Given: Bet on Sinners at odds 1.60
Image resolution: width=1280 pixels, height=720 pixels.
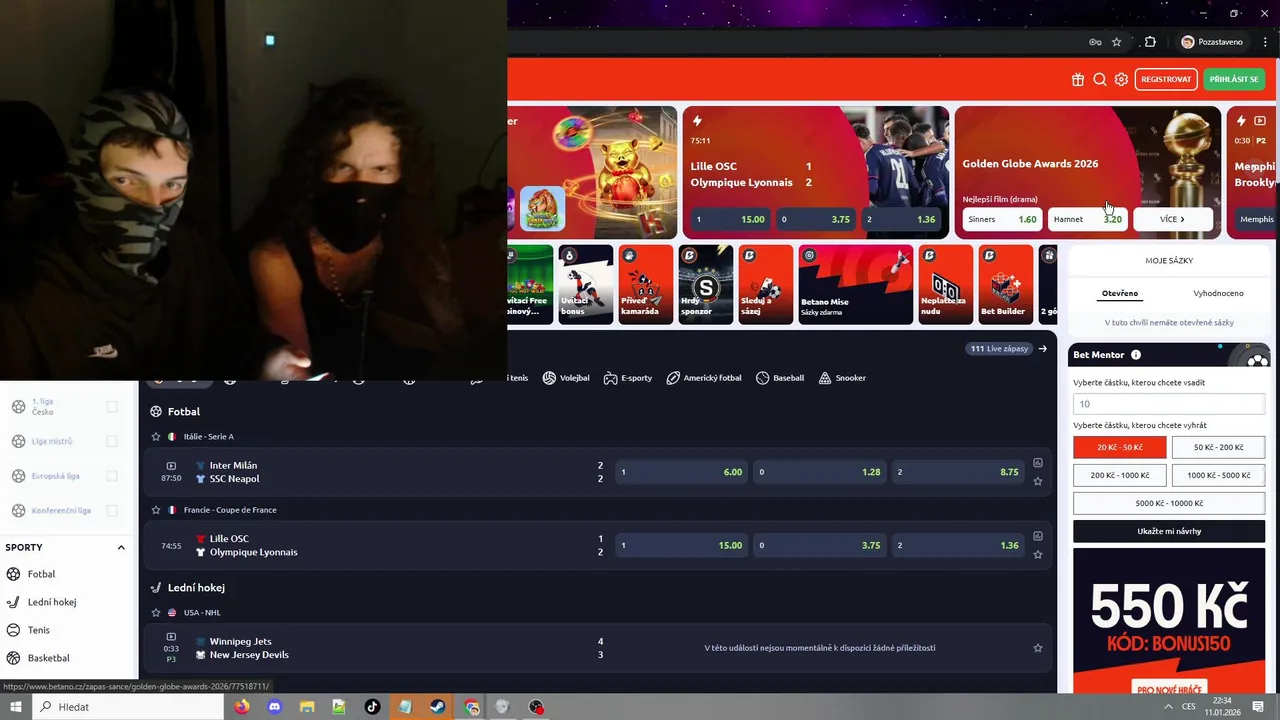Looking at the screenshot, I should coord(1002,219).
